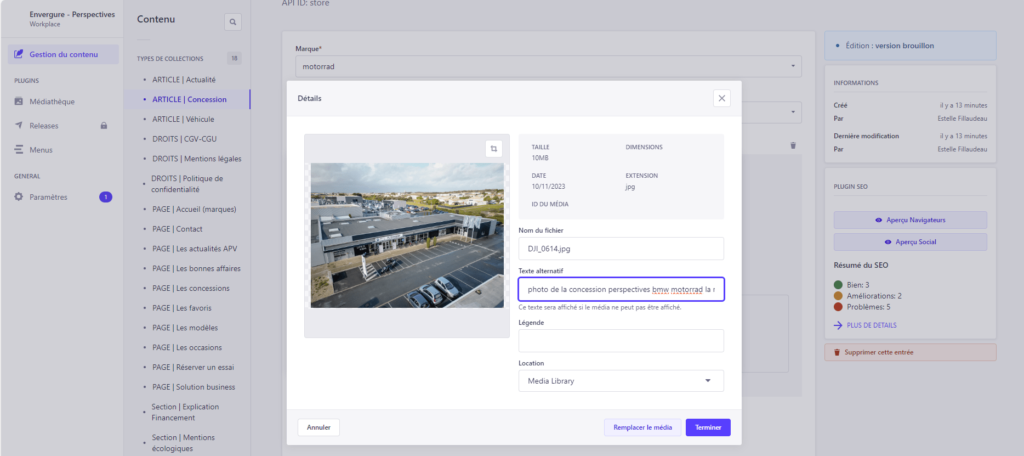Select DROITS | Politique de confidentialité
Screen dimensions: 1024x456
point(187,184)
